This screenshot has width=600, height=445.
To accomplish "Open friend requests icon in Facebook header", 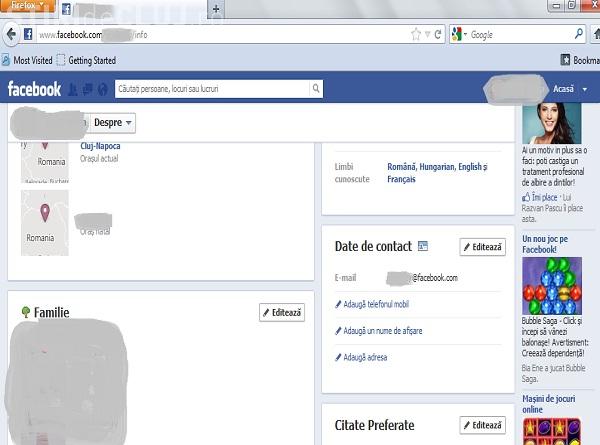I will (x=73, y=89).
